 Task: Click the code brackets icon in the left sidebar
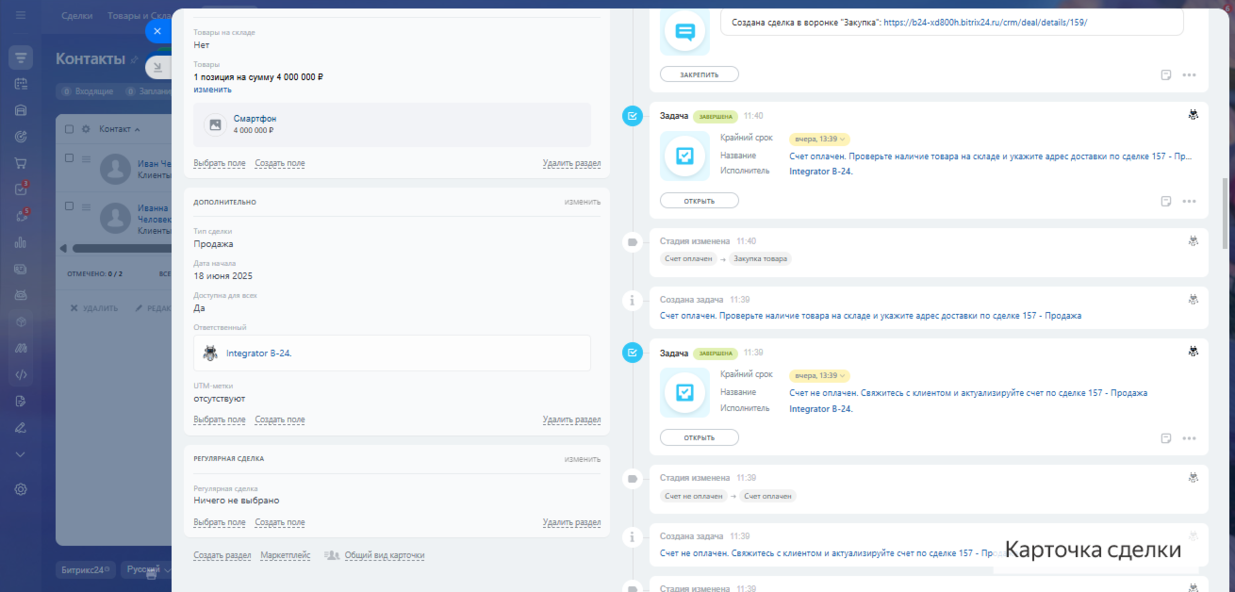click(x=21, y=375)
